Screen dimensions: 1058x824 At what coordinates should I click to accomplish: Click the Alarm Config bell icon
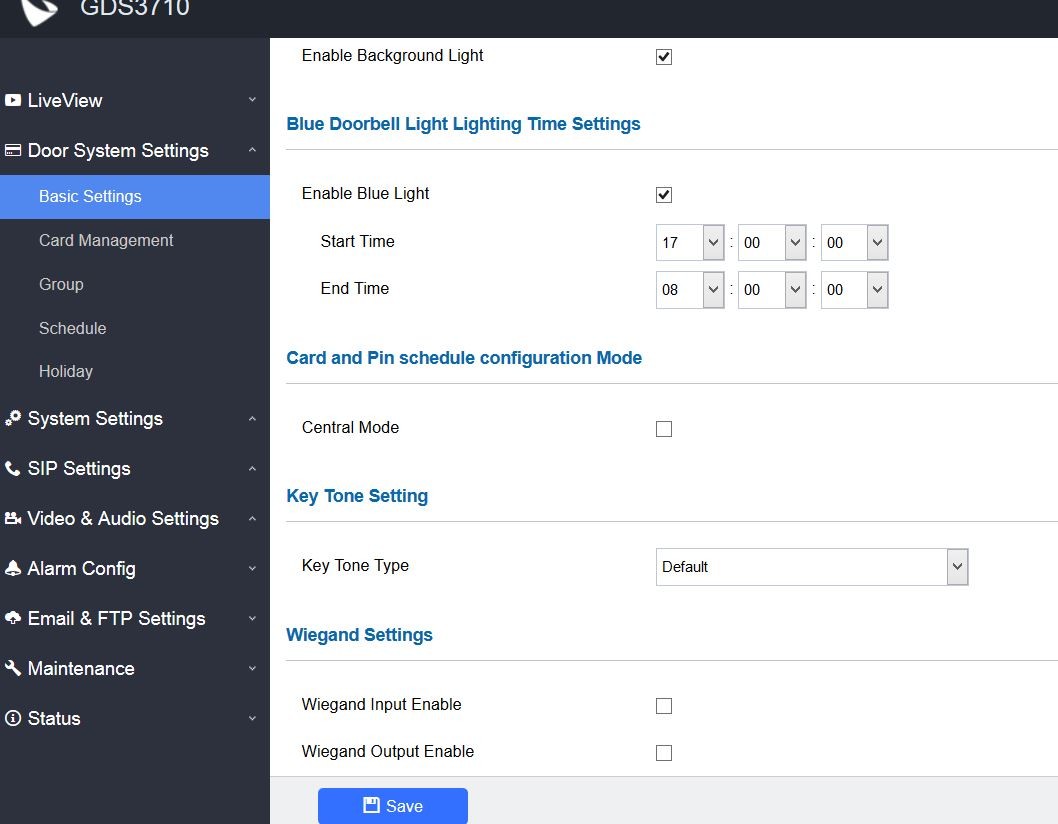point(13,569)
